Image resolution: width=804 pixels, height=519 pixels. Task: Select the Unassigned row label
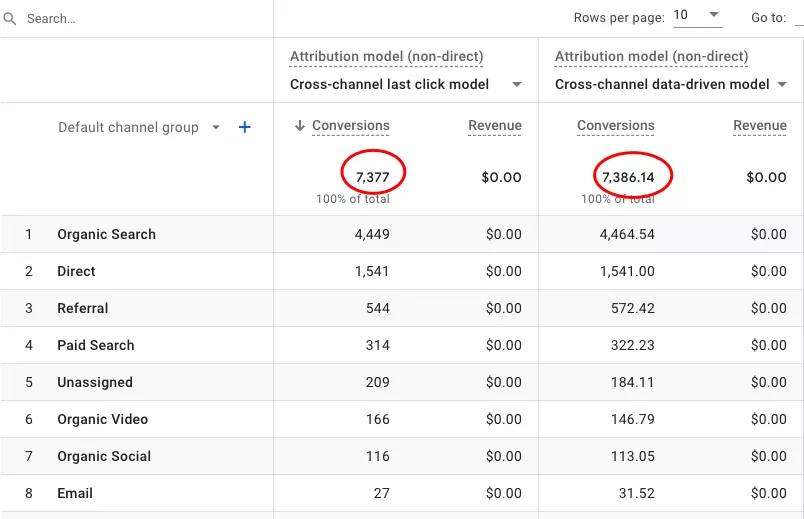point(95,382)
